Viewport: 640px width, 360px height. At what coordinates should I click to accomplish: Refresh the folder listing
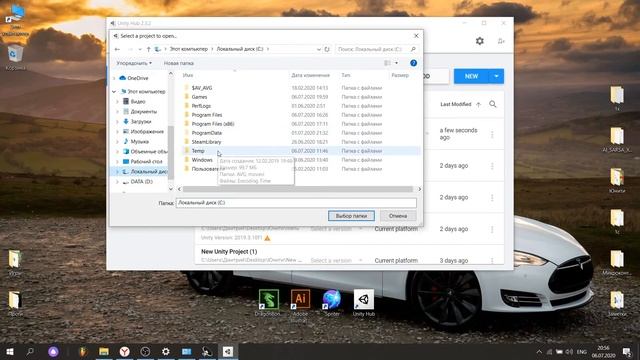(327, 49)
